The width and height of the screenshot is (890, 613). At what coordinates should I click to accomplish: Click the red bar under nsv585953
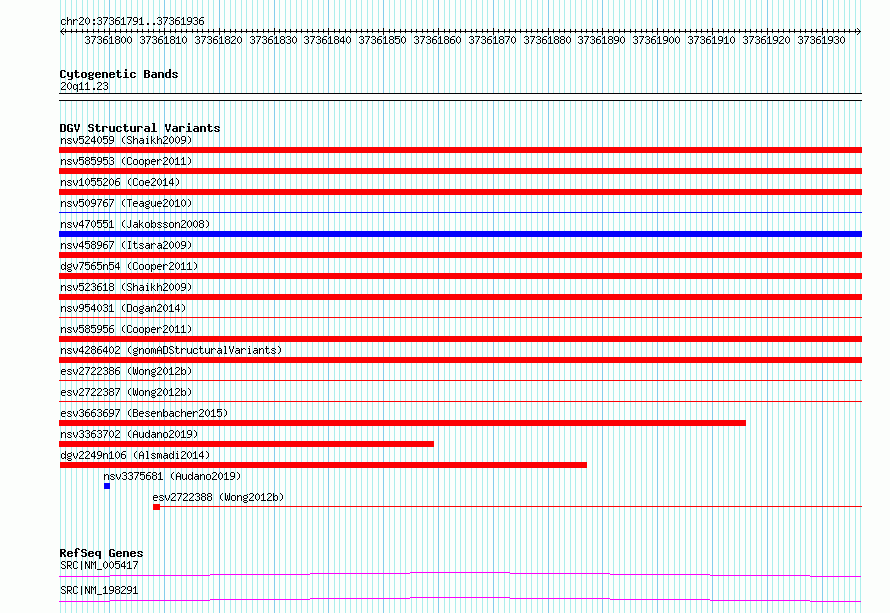460,171
